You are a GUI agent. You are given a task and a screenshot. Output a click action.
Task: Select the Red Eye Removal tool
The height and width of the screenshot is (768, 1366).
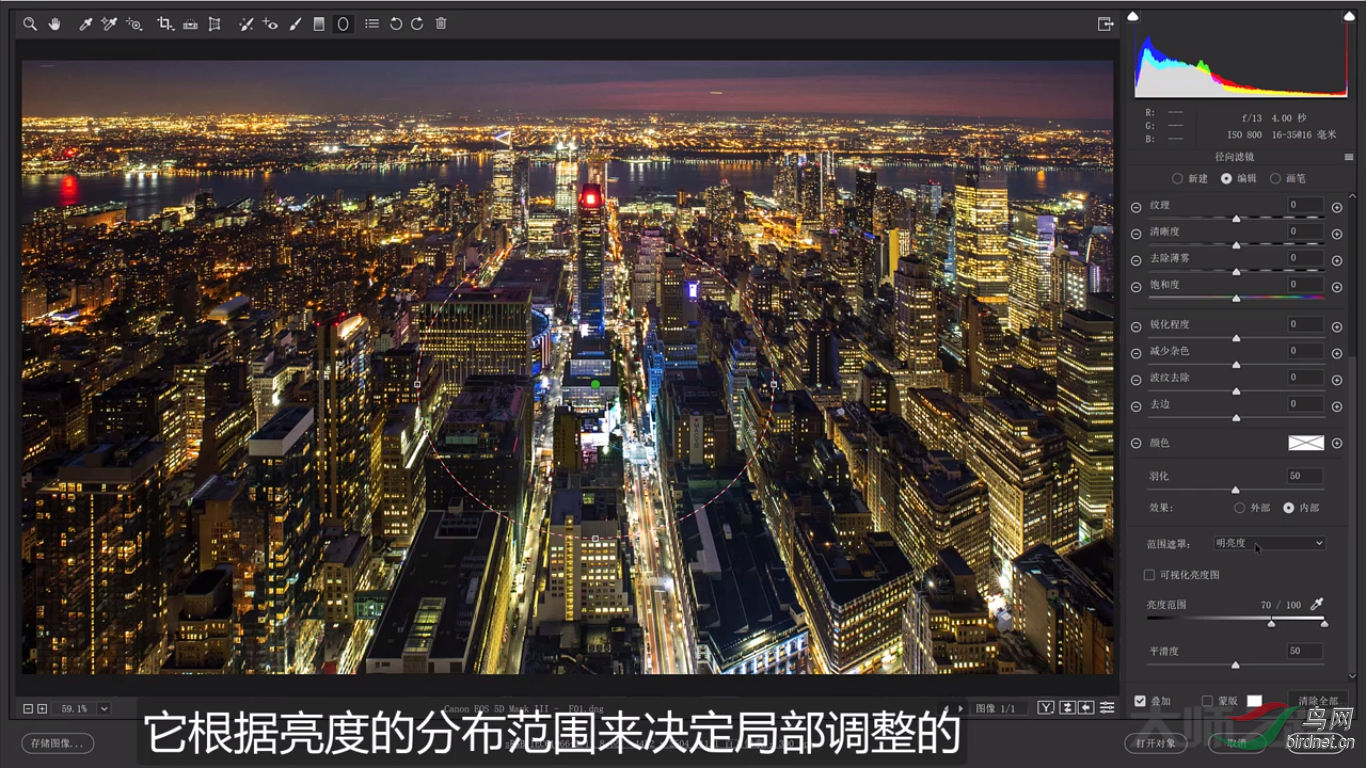tap(270, 23)
